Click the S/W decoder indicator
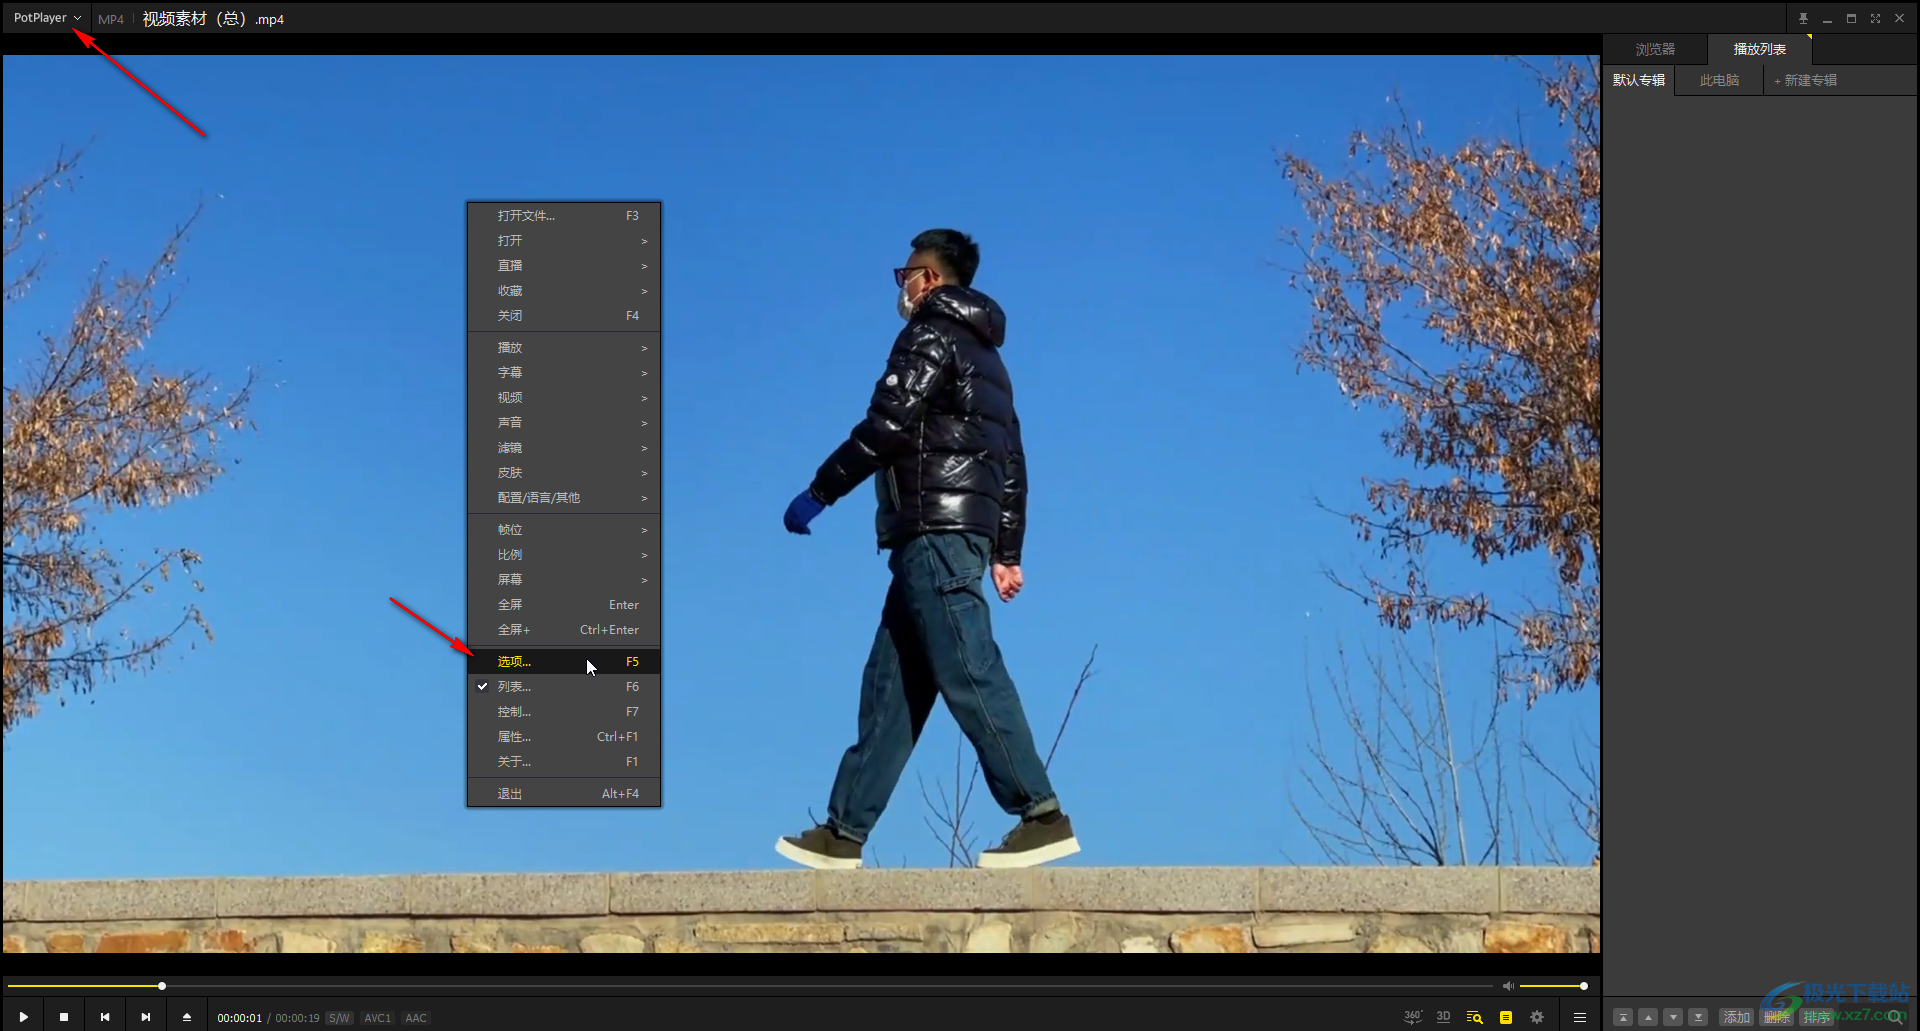The image size is (1920, 1031). click(339, 1018)
